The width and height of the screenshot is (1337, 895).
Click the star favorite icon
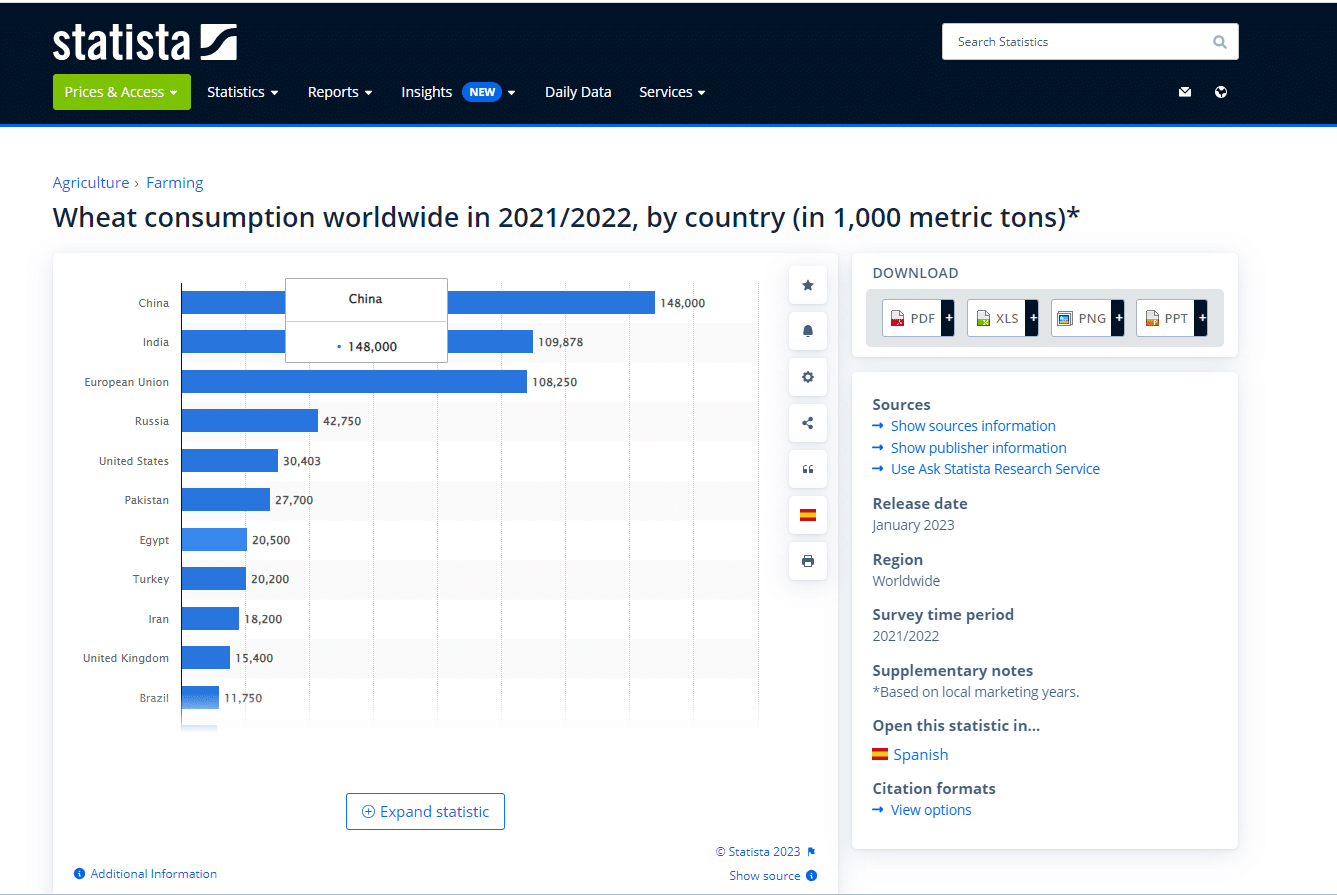pyautogui.click(x=807, y=285)
